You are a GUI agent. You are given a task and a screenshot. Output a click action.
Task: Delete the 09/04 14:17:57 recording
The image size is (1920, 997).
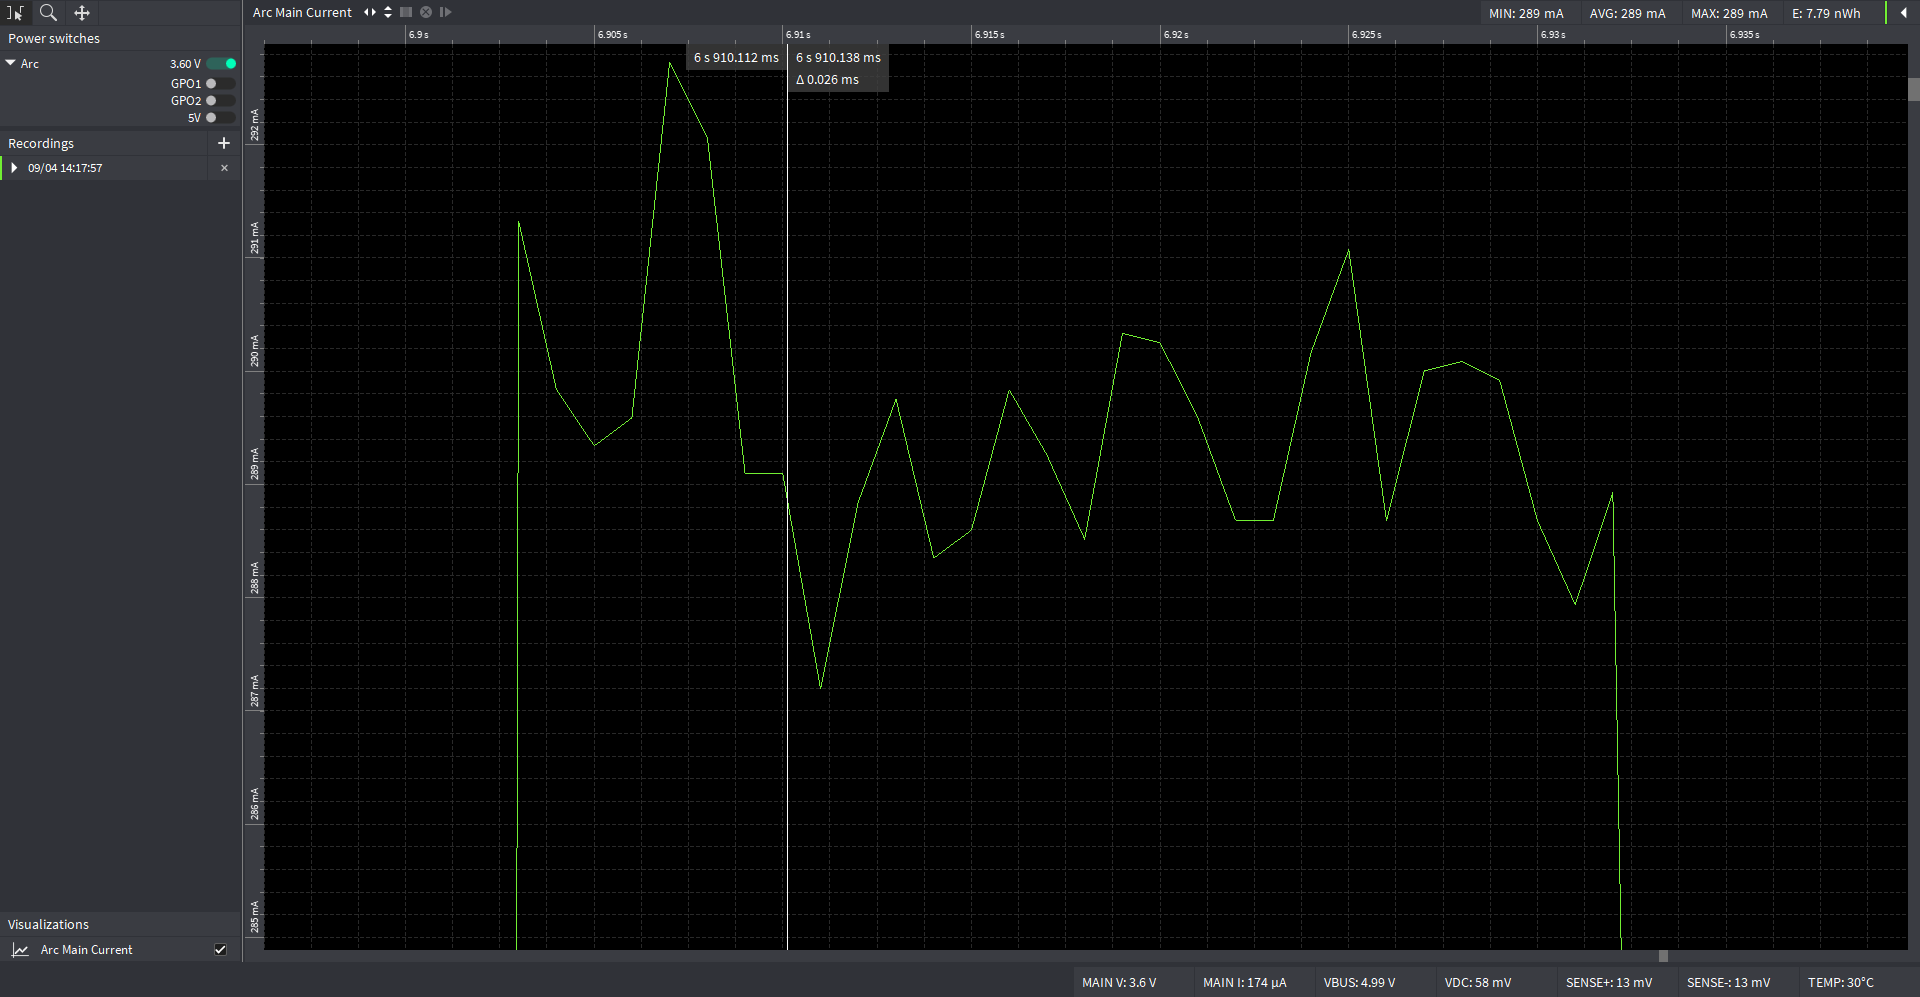[x=224, y=168]
